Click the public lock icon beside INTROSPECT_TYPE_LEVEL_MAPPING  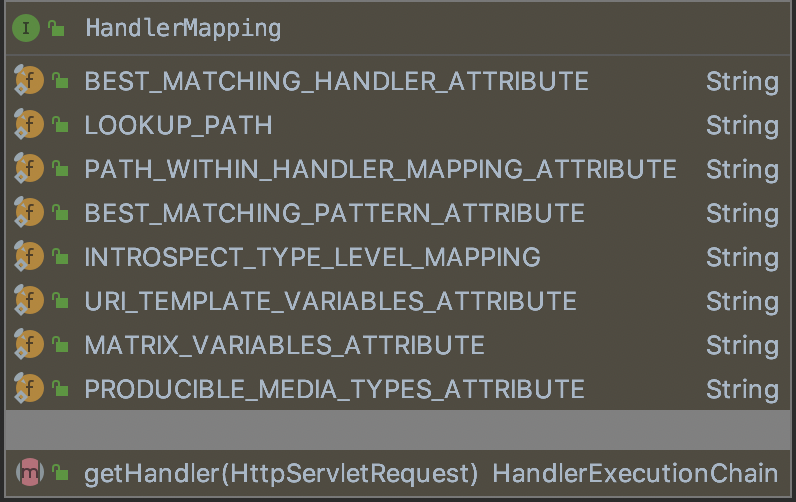[60, 258]
